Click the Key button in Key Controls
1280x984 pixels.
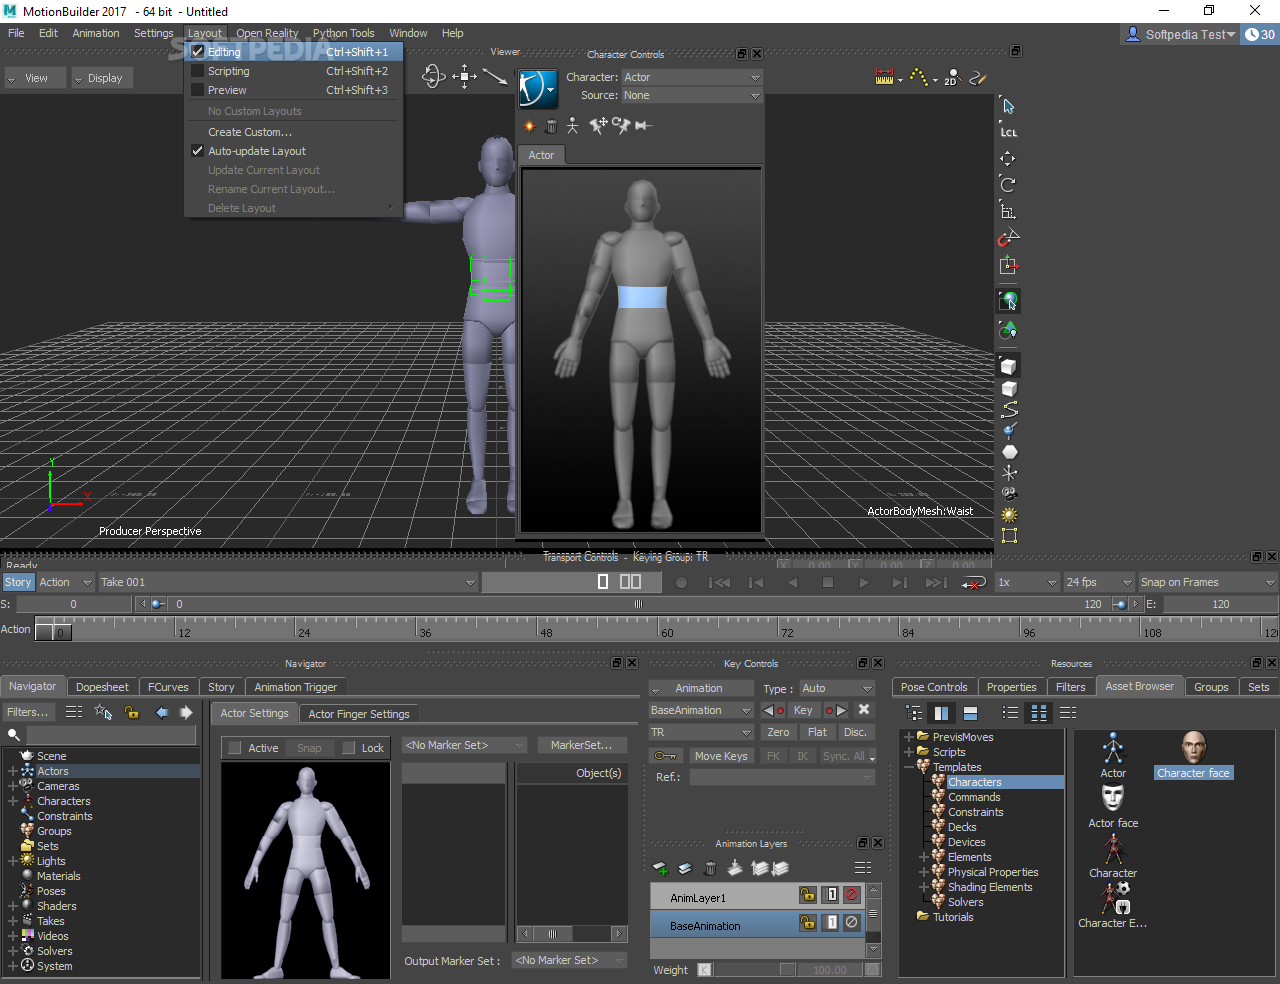coord(803,710)
